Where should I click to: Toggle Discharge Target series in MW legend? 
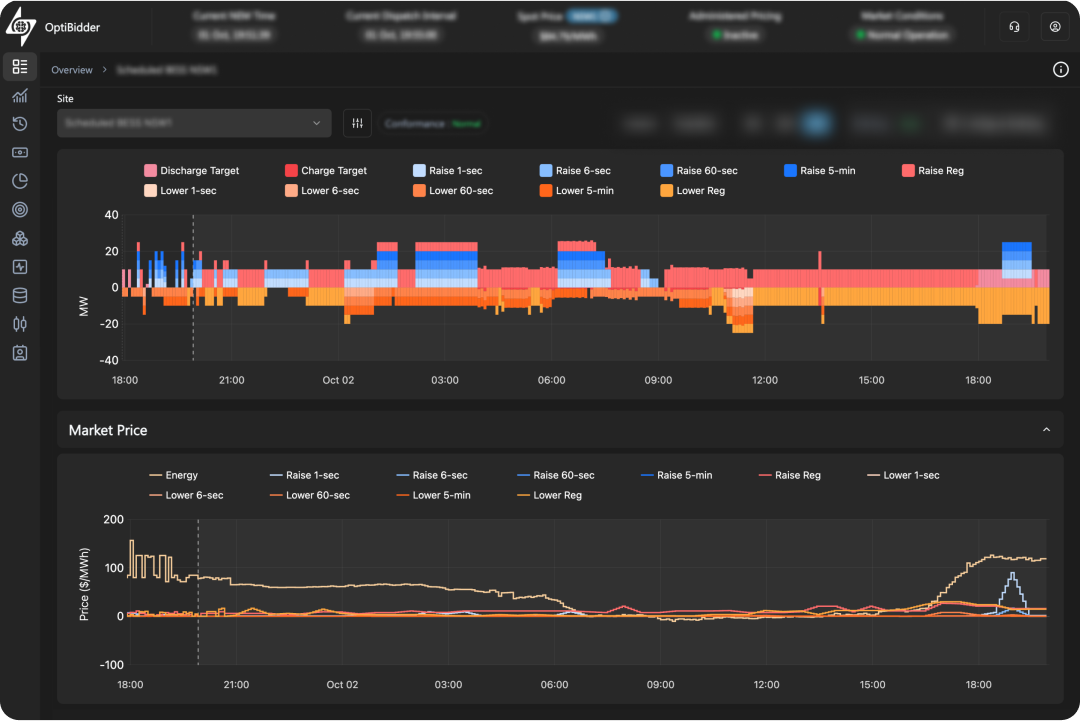(191, 171)
